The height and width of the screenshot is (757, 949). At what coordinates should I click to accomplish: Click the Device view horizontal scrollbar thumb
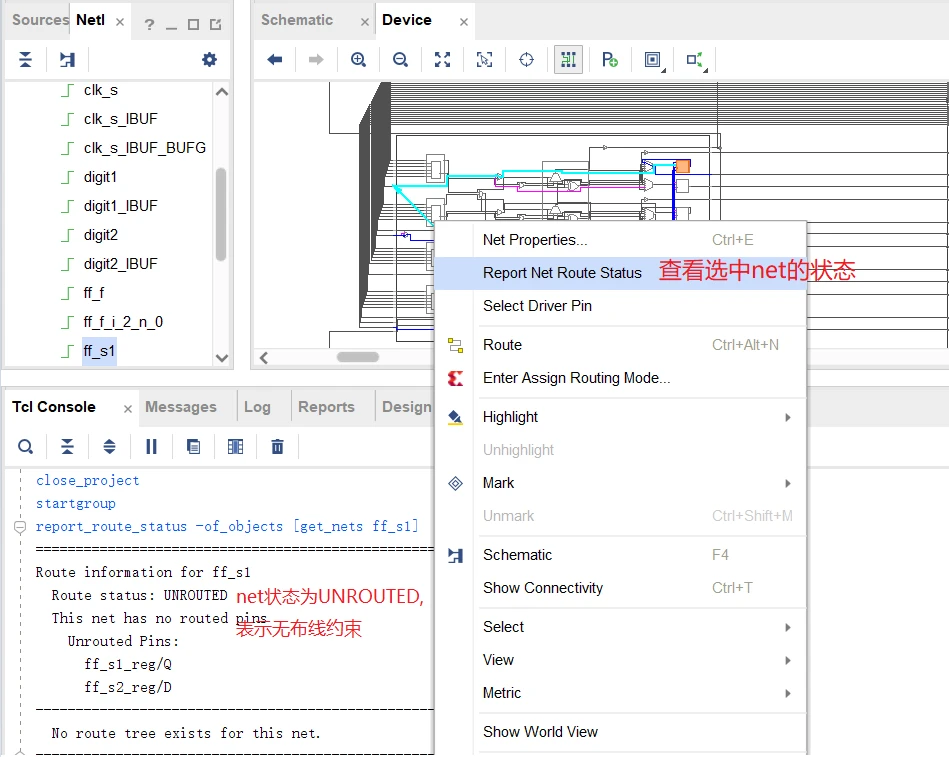point(358,357)
